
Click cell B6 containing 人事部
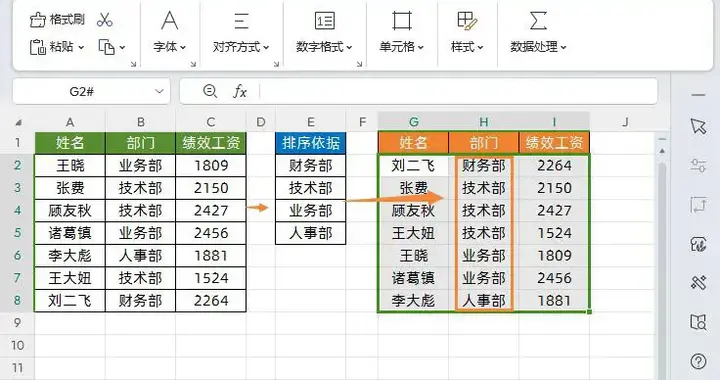click(141, 256)
